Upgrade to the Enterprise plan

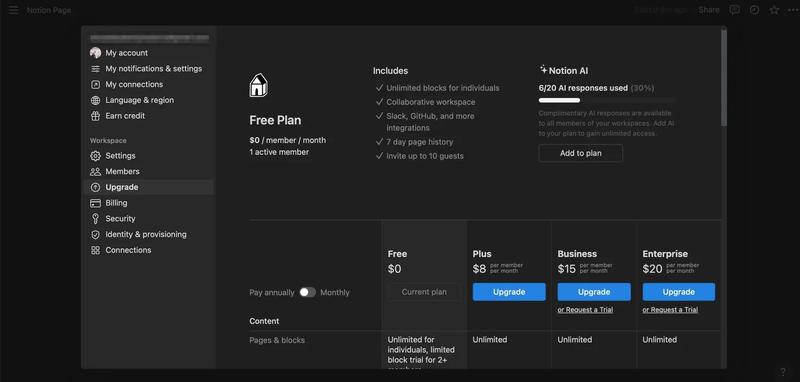pos(679,292)
